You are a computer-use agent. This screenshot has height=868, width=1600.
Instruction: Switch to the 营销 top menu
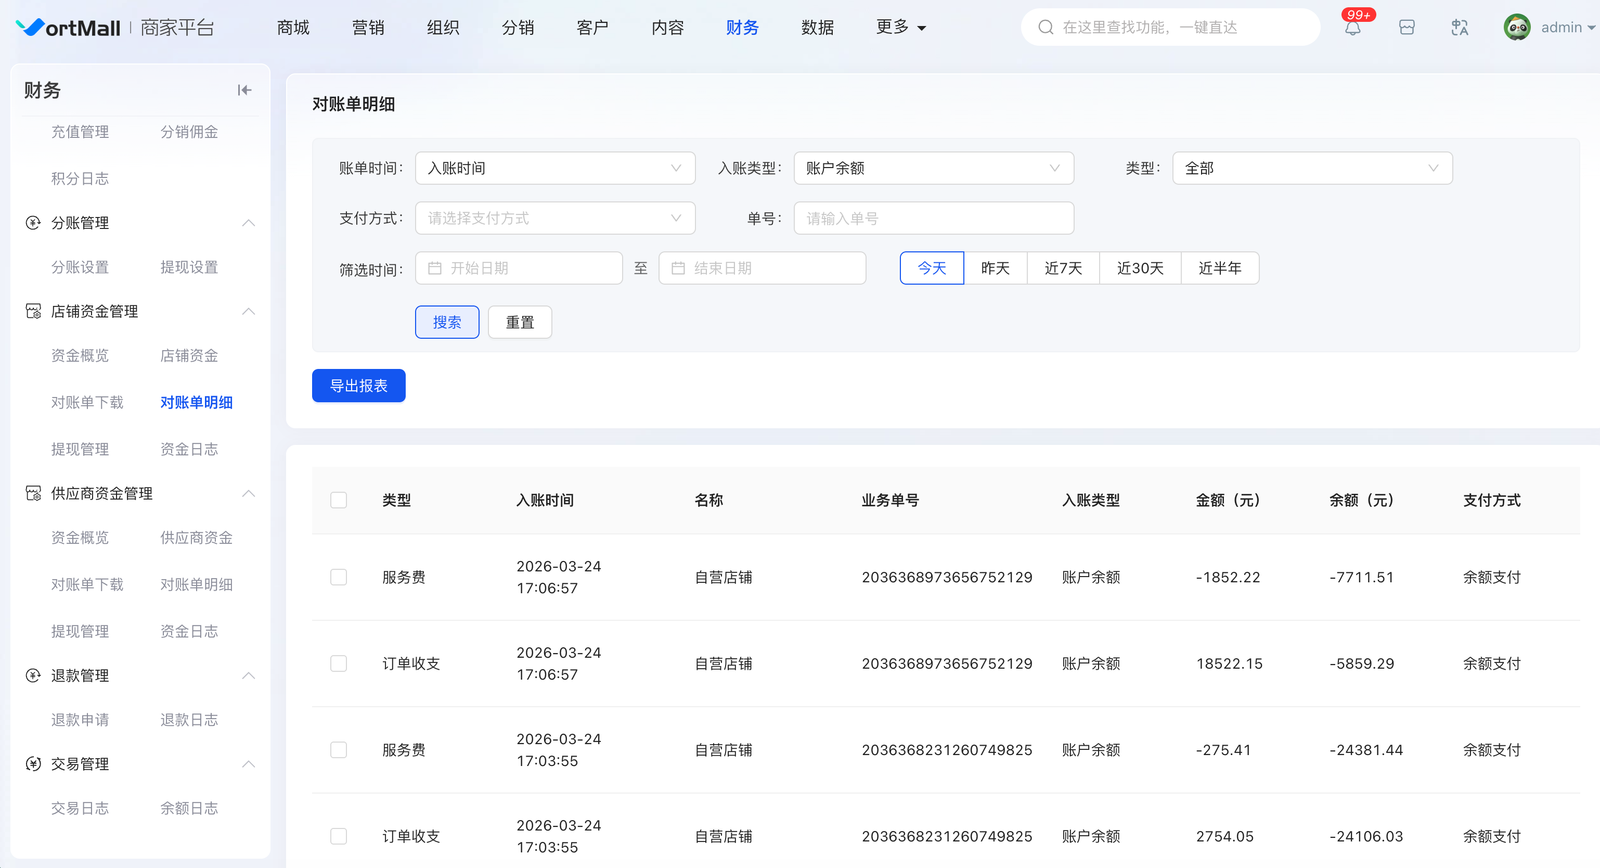(x=368, y=28)
